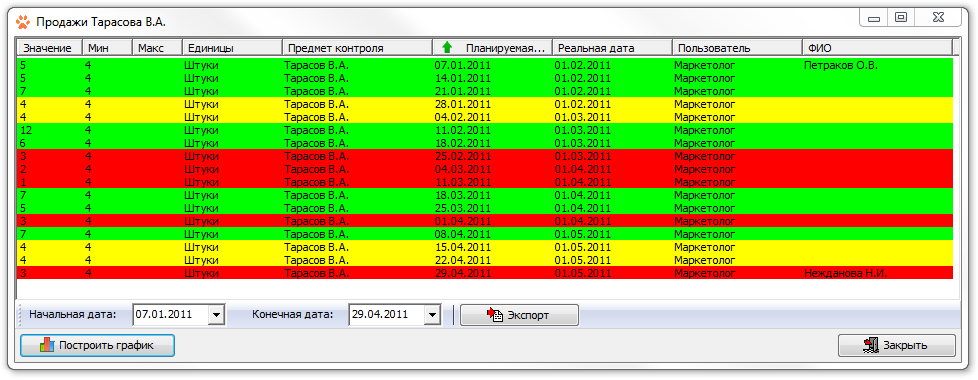The height and width of the screenshot is (380, 978).
Task: Sort by the Мин column header
Action: (x=108, y=48)
